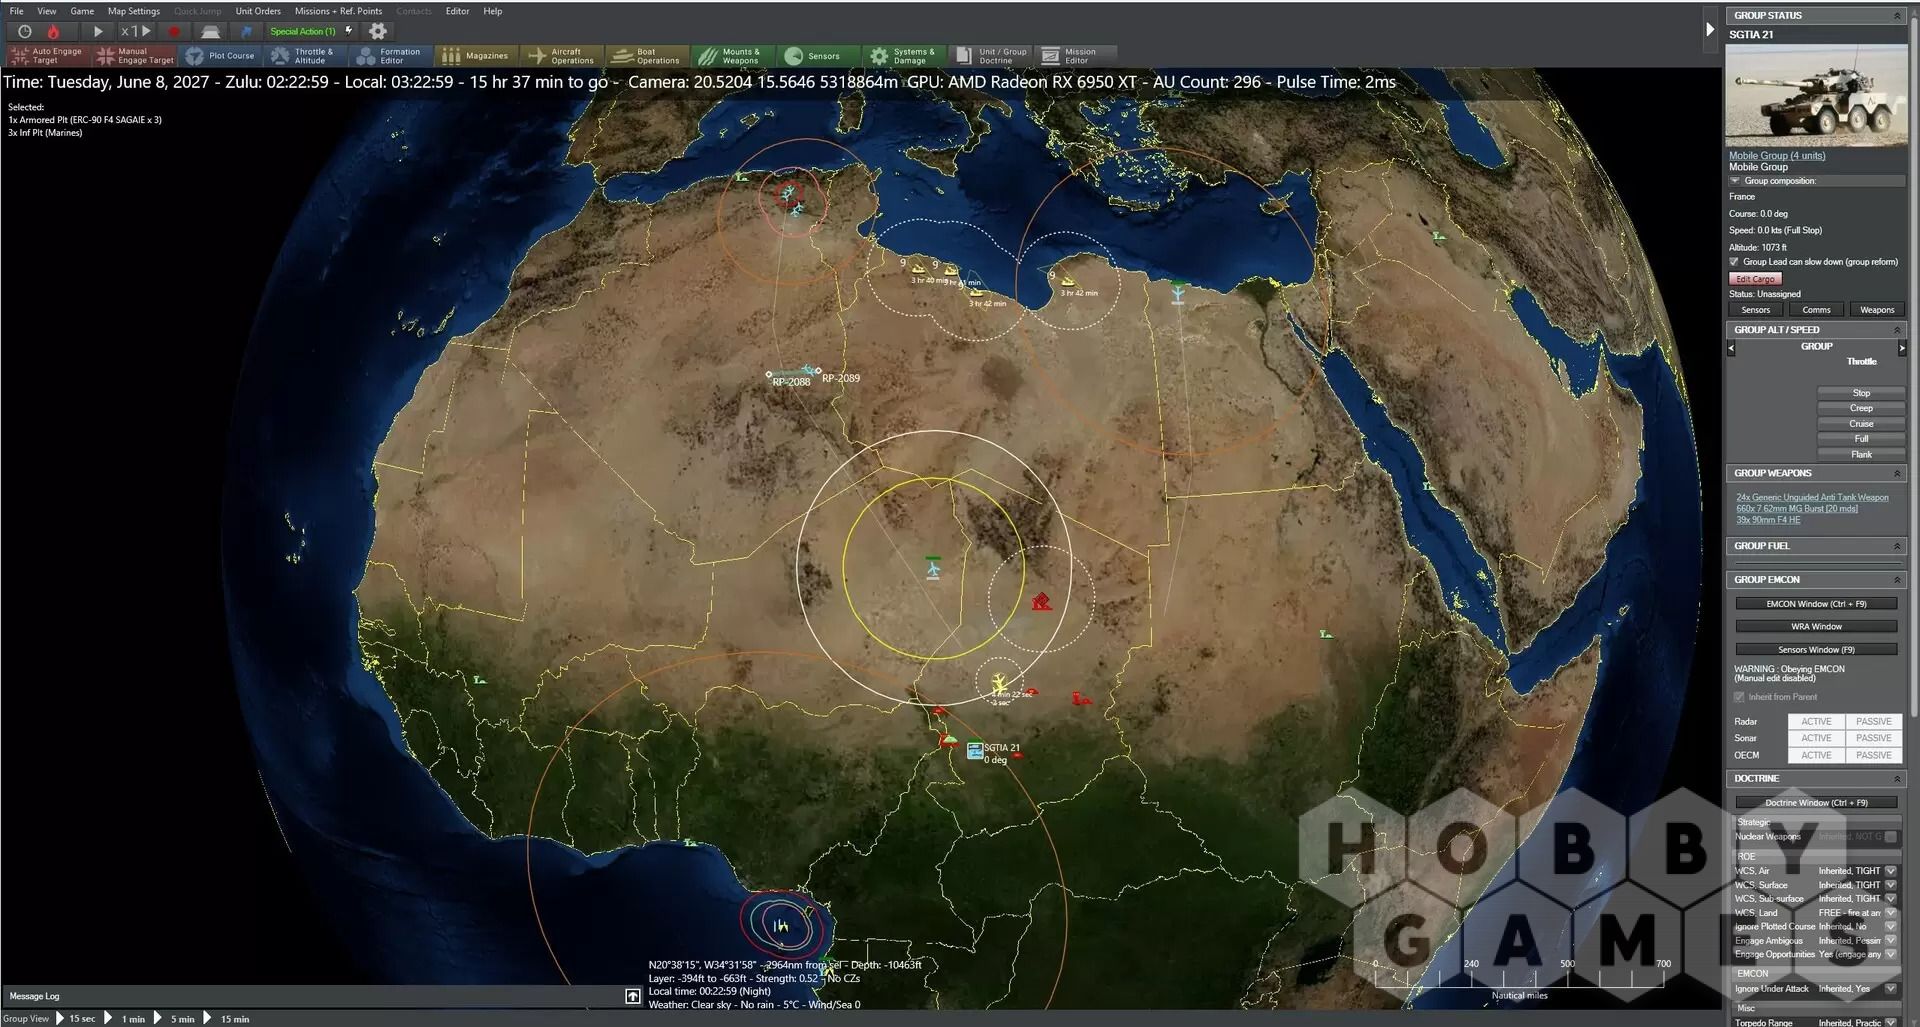Open Boat Operations

(x=648, y=56)
